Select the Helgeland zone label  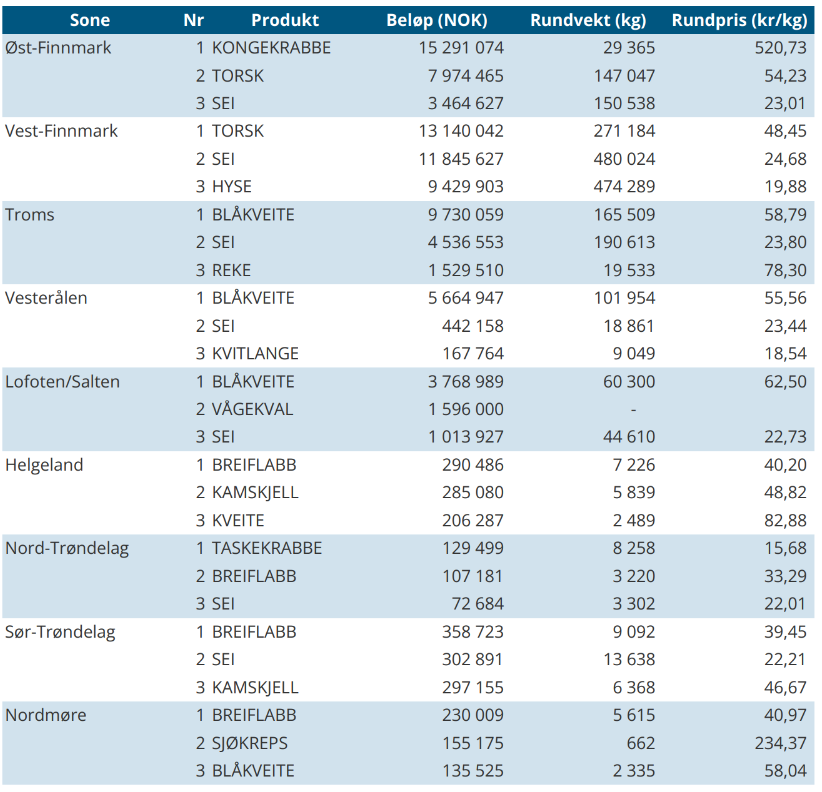44,465
